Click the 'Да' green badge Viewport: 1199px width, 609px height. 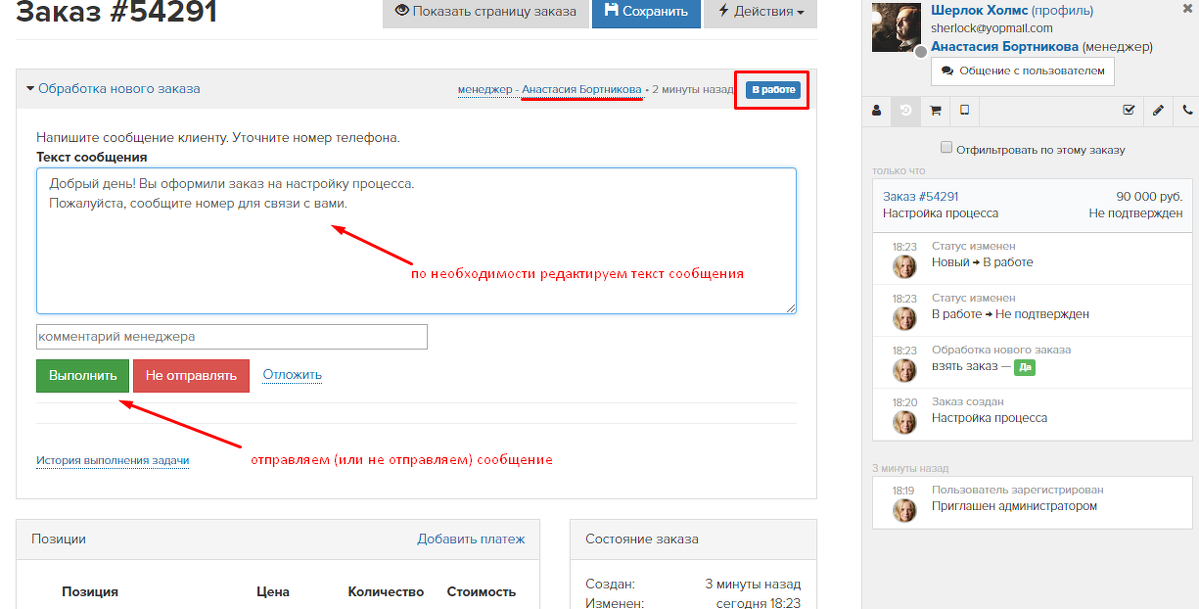pyautogui.click(x=1025, y=367)
